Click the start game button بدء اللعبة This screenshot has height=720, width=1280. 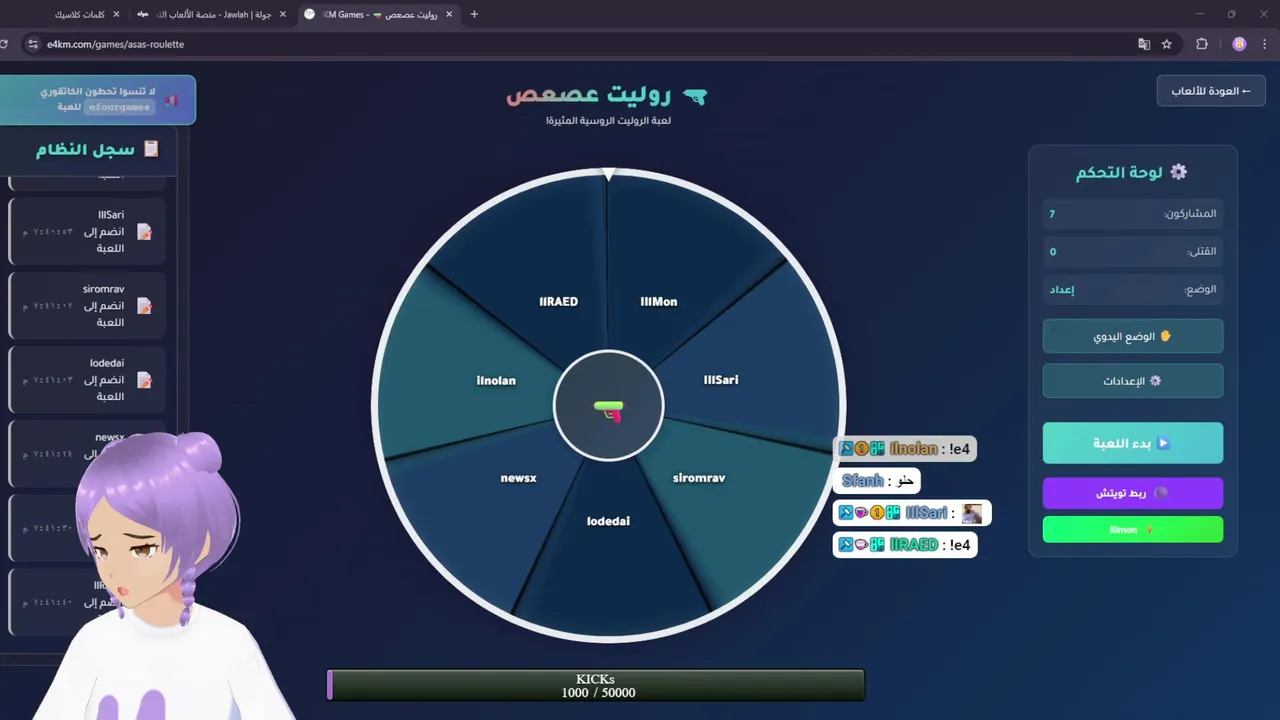[x=1132, y=443]
